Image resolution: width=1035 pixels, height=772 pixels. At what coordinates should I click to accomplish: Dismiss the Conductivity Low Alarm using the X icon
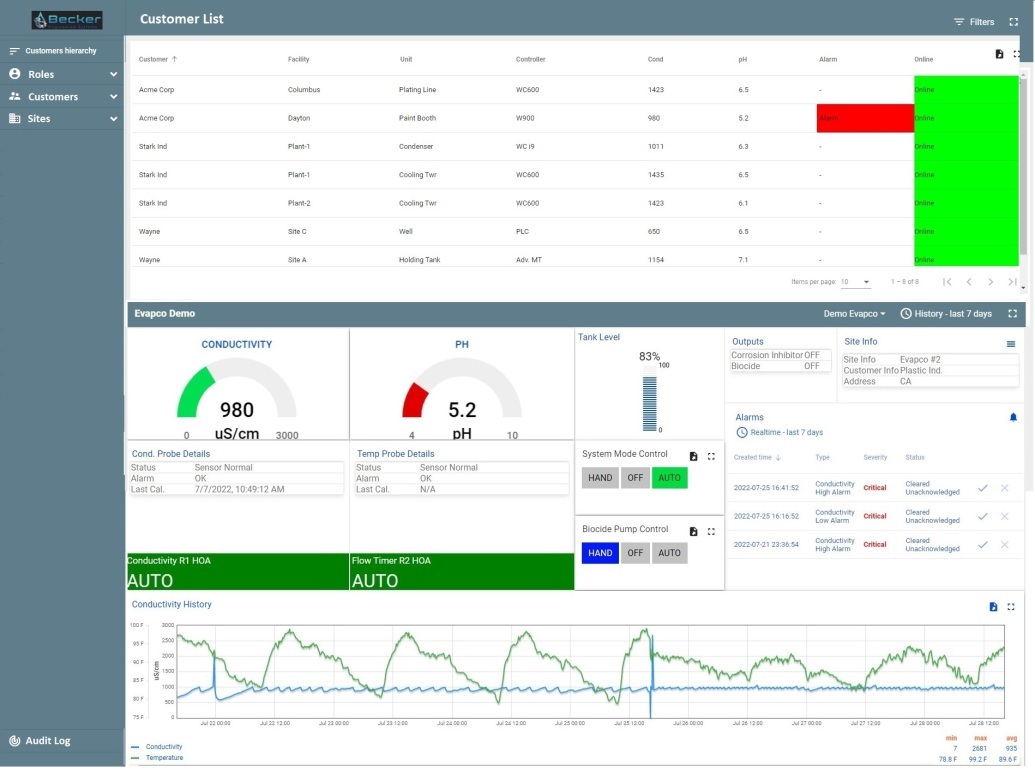click(1004, 517)
